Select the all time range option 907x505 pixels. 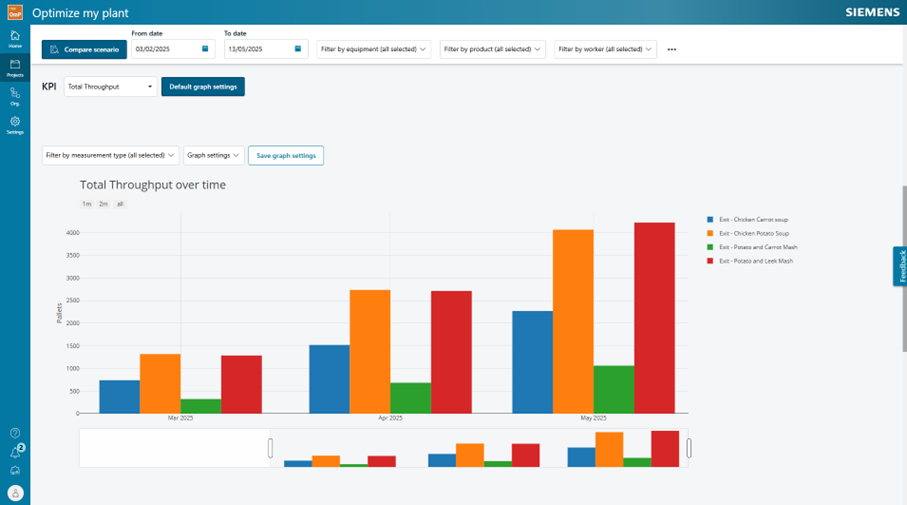pos(120,204)
